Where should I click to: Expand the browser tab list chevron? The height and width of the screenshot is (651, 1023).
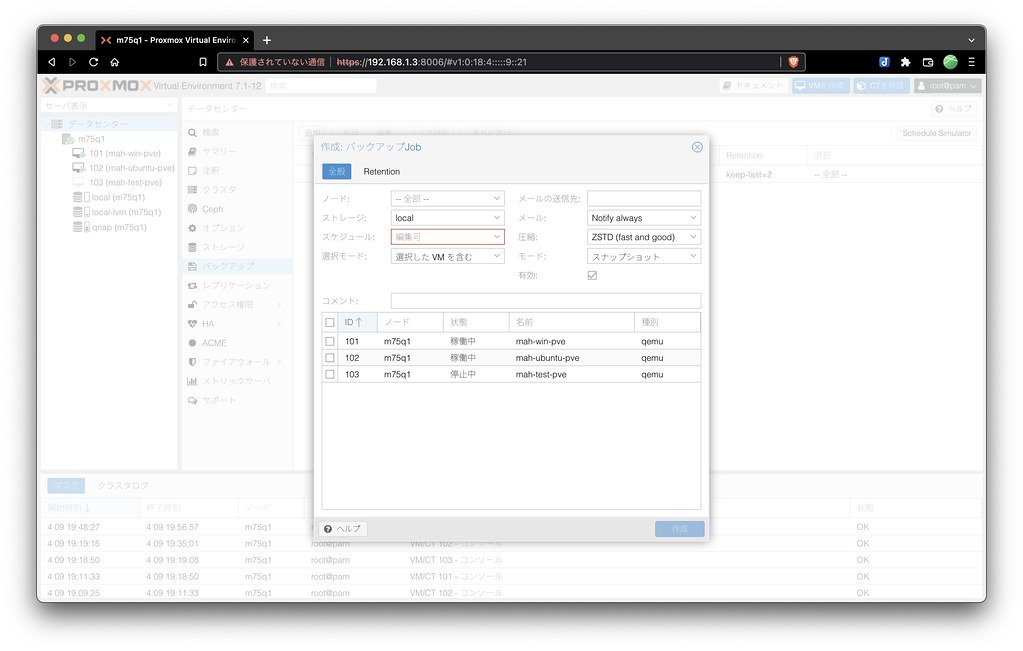pyautogui.click(x=971, y=40)
